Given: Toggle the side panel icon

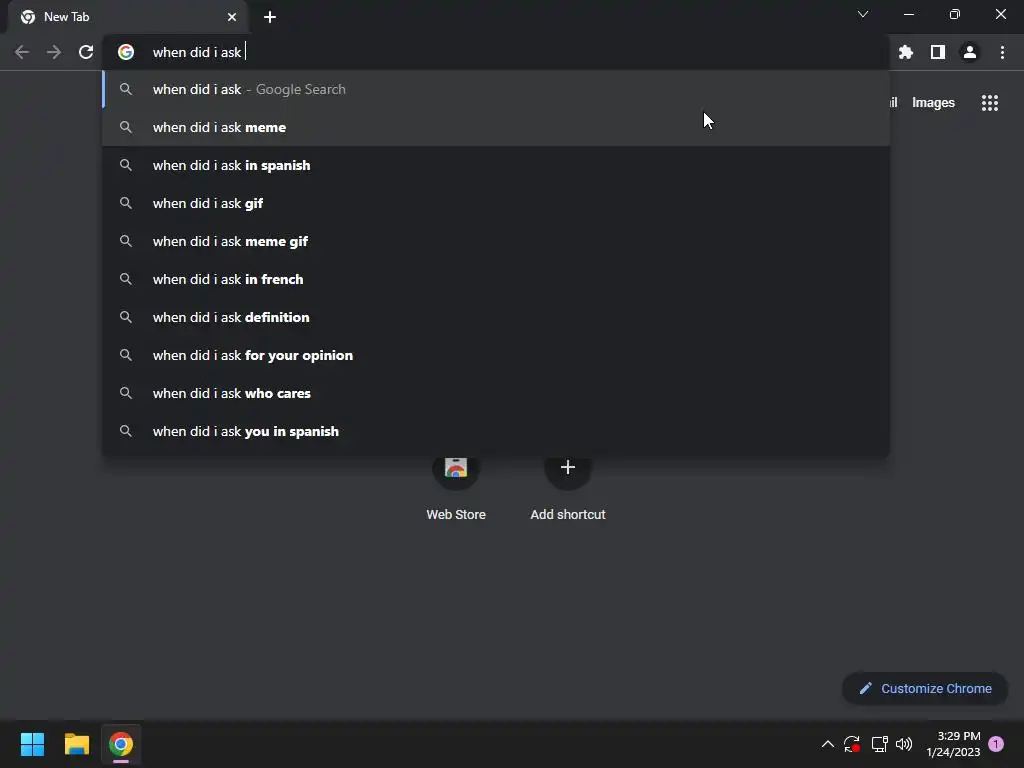Looking at the screenshot, I should pos(938,52).
